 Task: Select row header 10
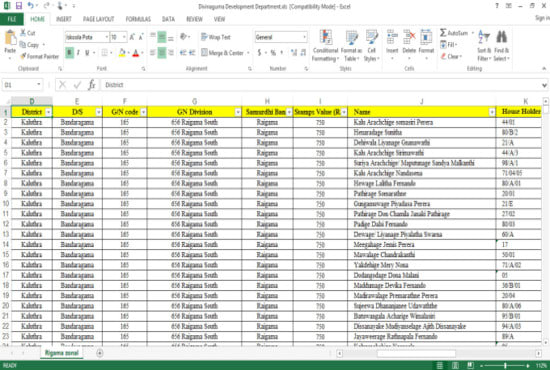pyautogui.click(x=6, y=204)
